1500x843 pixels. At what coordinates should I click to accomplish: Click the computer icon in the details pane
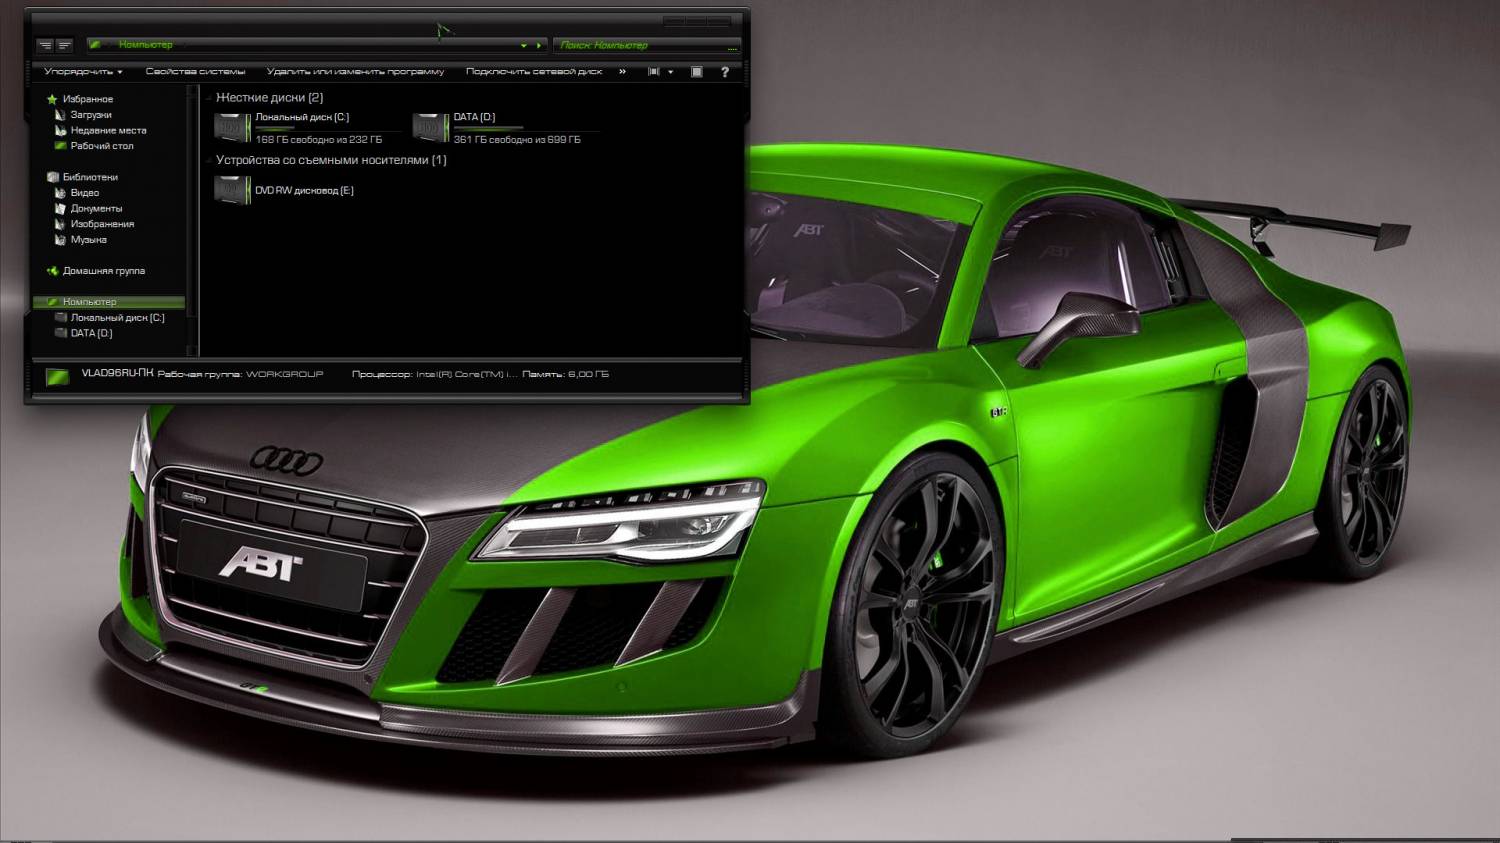coord(57,376)
